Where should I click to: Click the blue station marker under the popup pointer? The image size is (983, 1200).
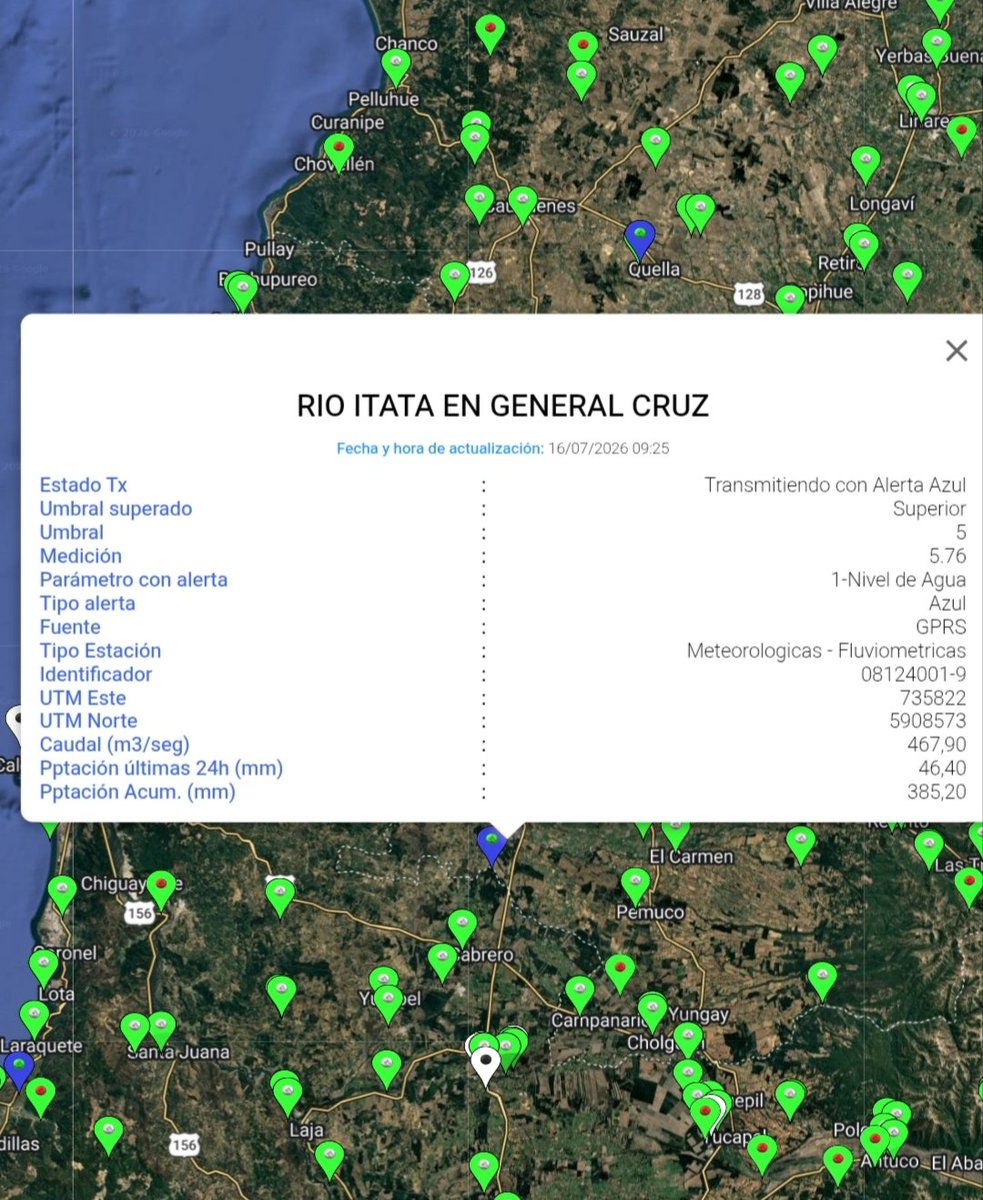click(491, 845)
